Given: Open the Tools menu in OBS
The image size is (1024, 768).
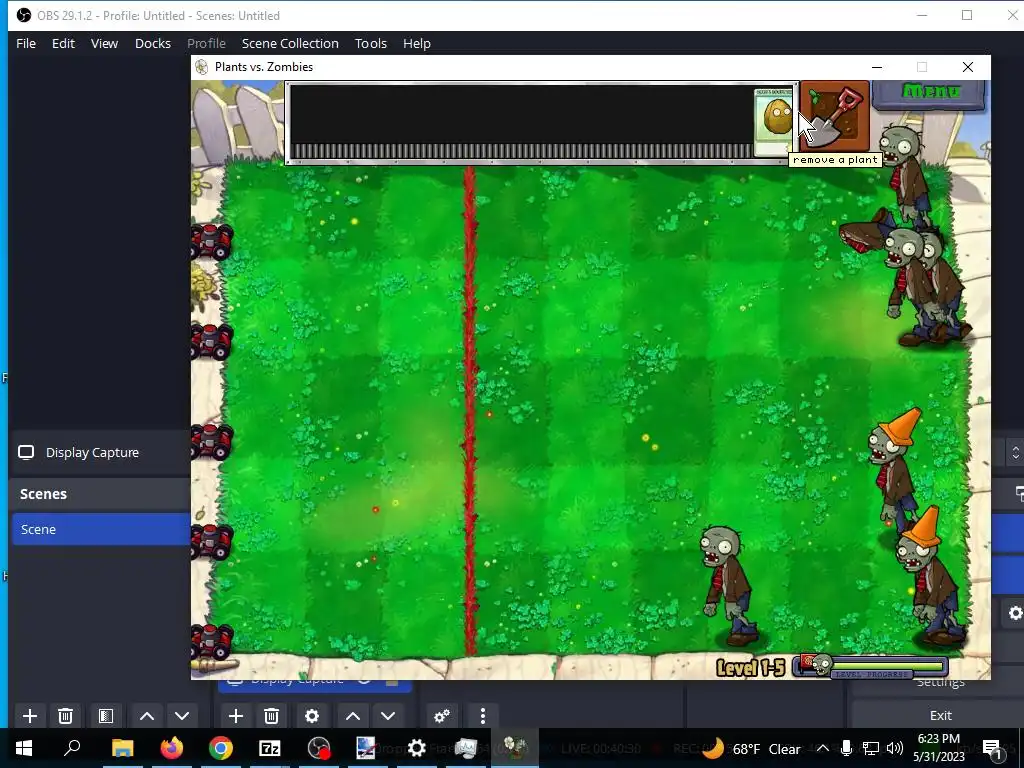Looking at the screenshot, I should coord(371,43).
